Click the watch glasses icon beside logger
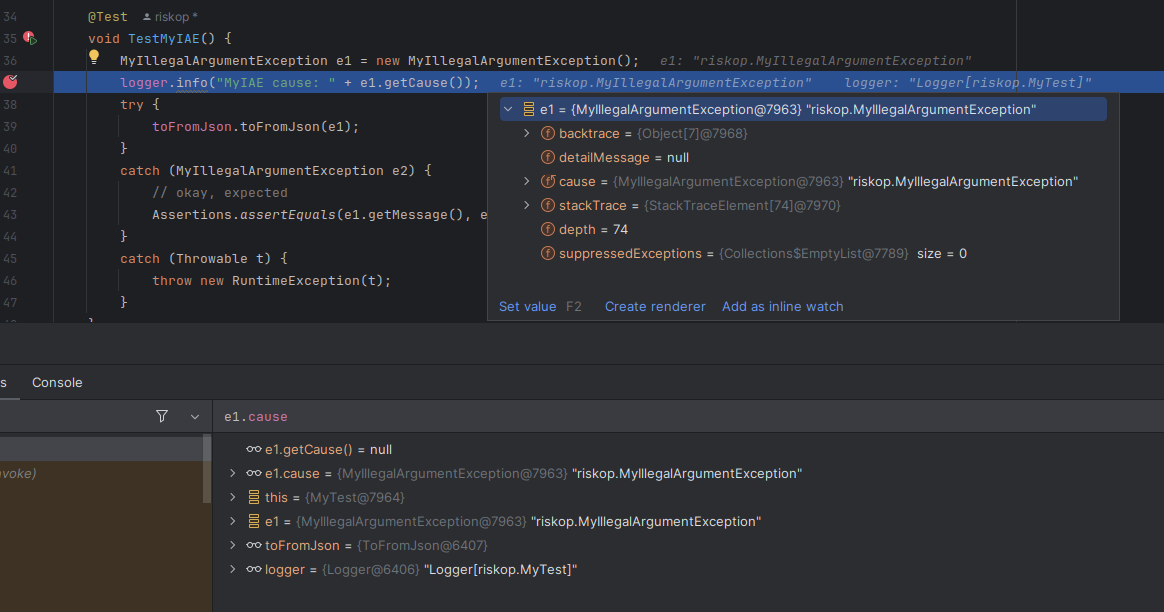This screenshot has height=612, width=1164. click(x=254, y=569)
